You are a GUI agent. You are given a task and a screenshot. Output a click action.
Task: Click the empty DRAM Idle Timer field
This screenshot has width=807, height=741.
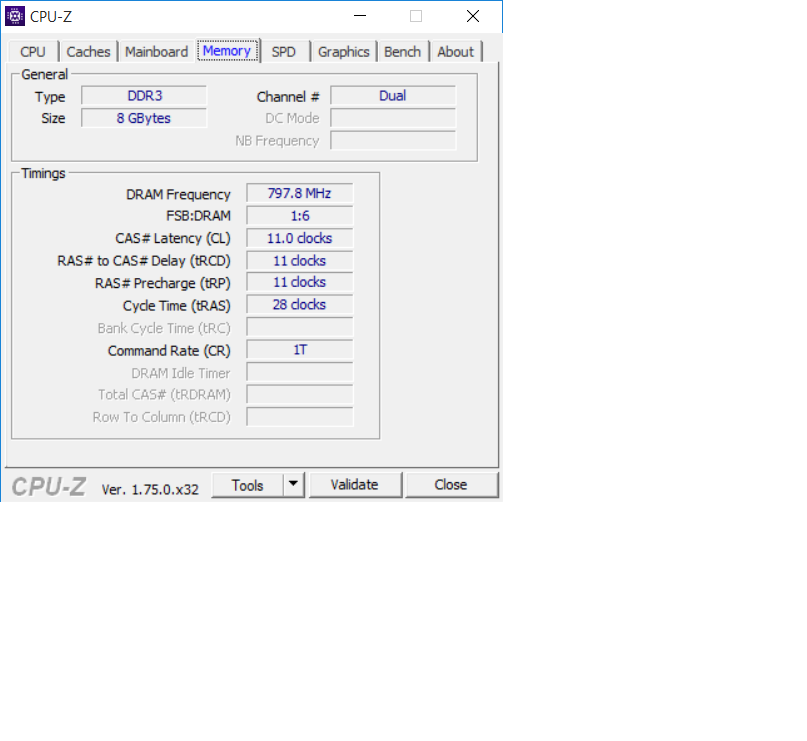point(300,372)
